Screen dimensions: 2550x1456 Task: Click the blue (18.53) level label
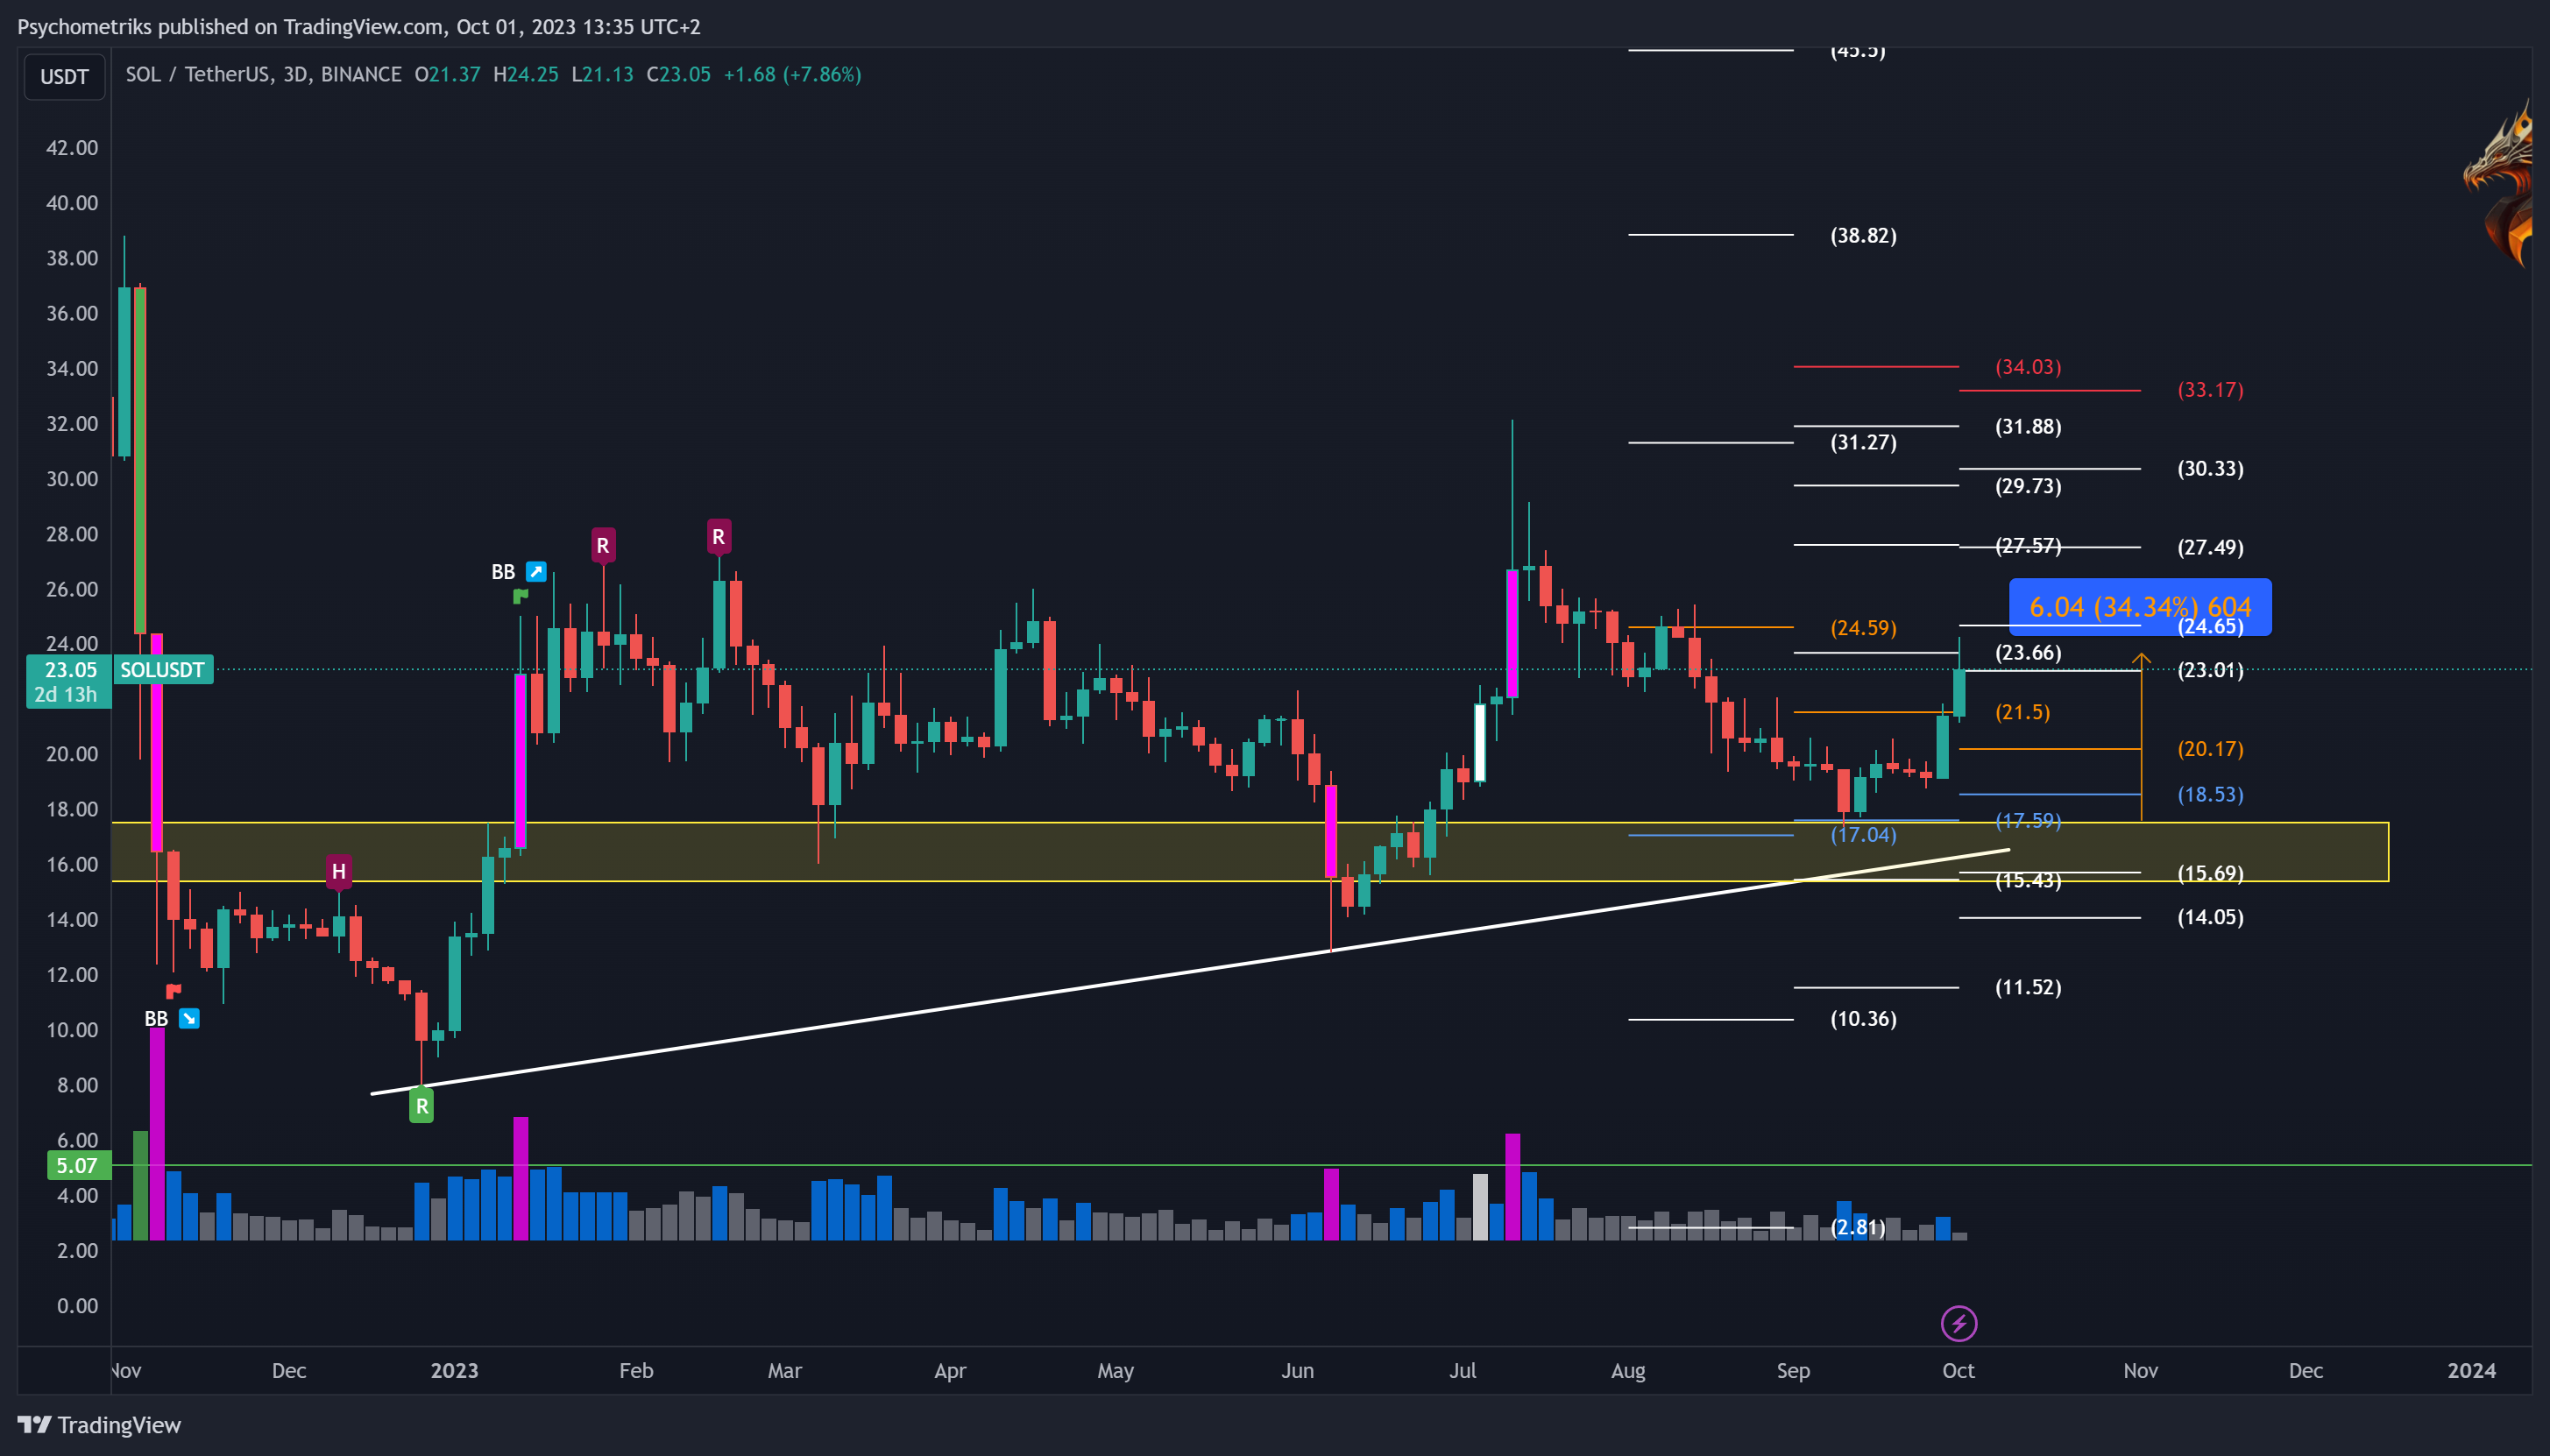pyautogui.click(x=2210, y=795)
